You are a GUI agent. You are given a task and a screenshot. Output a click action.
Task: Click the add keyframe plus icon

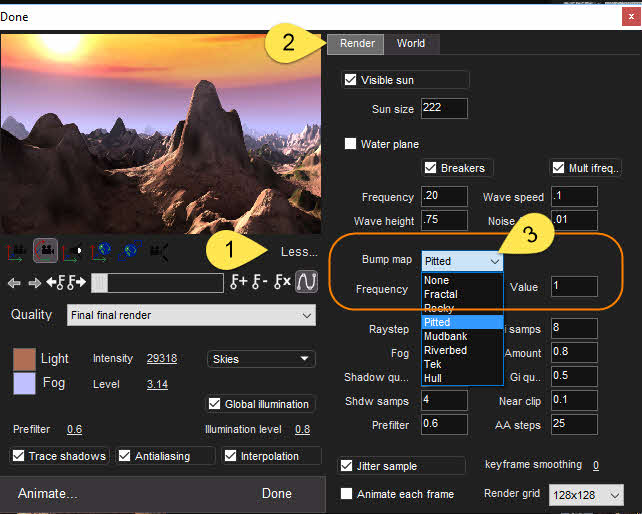[x=238, y=283]
